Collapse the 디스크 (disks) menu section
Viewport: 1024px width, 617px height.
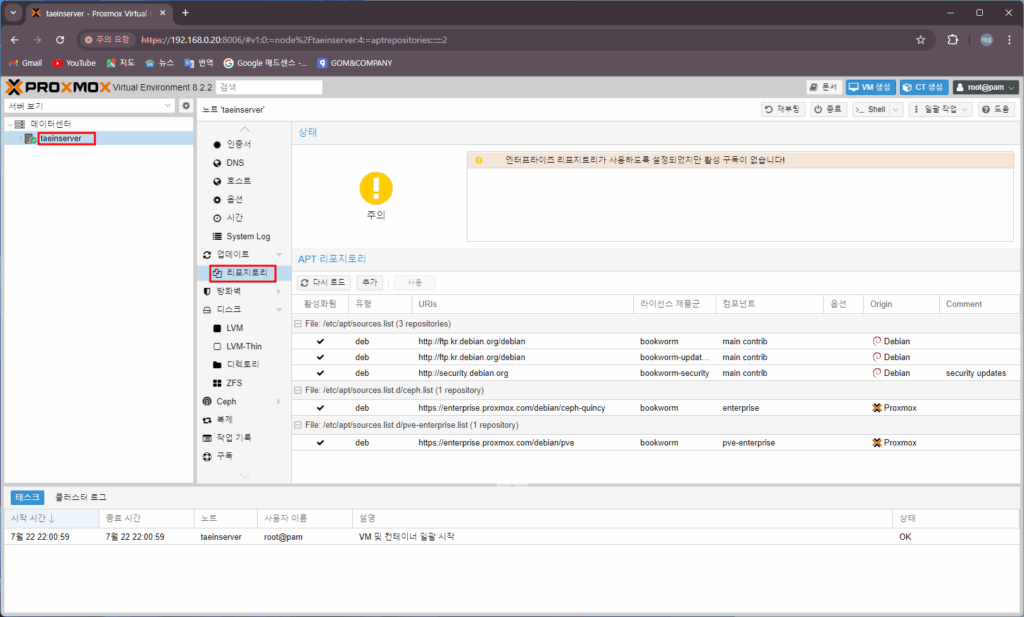[x=279, y=309]
